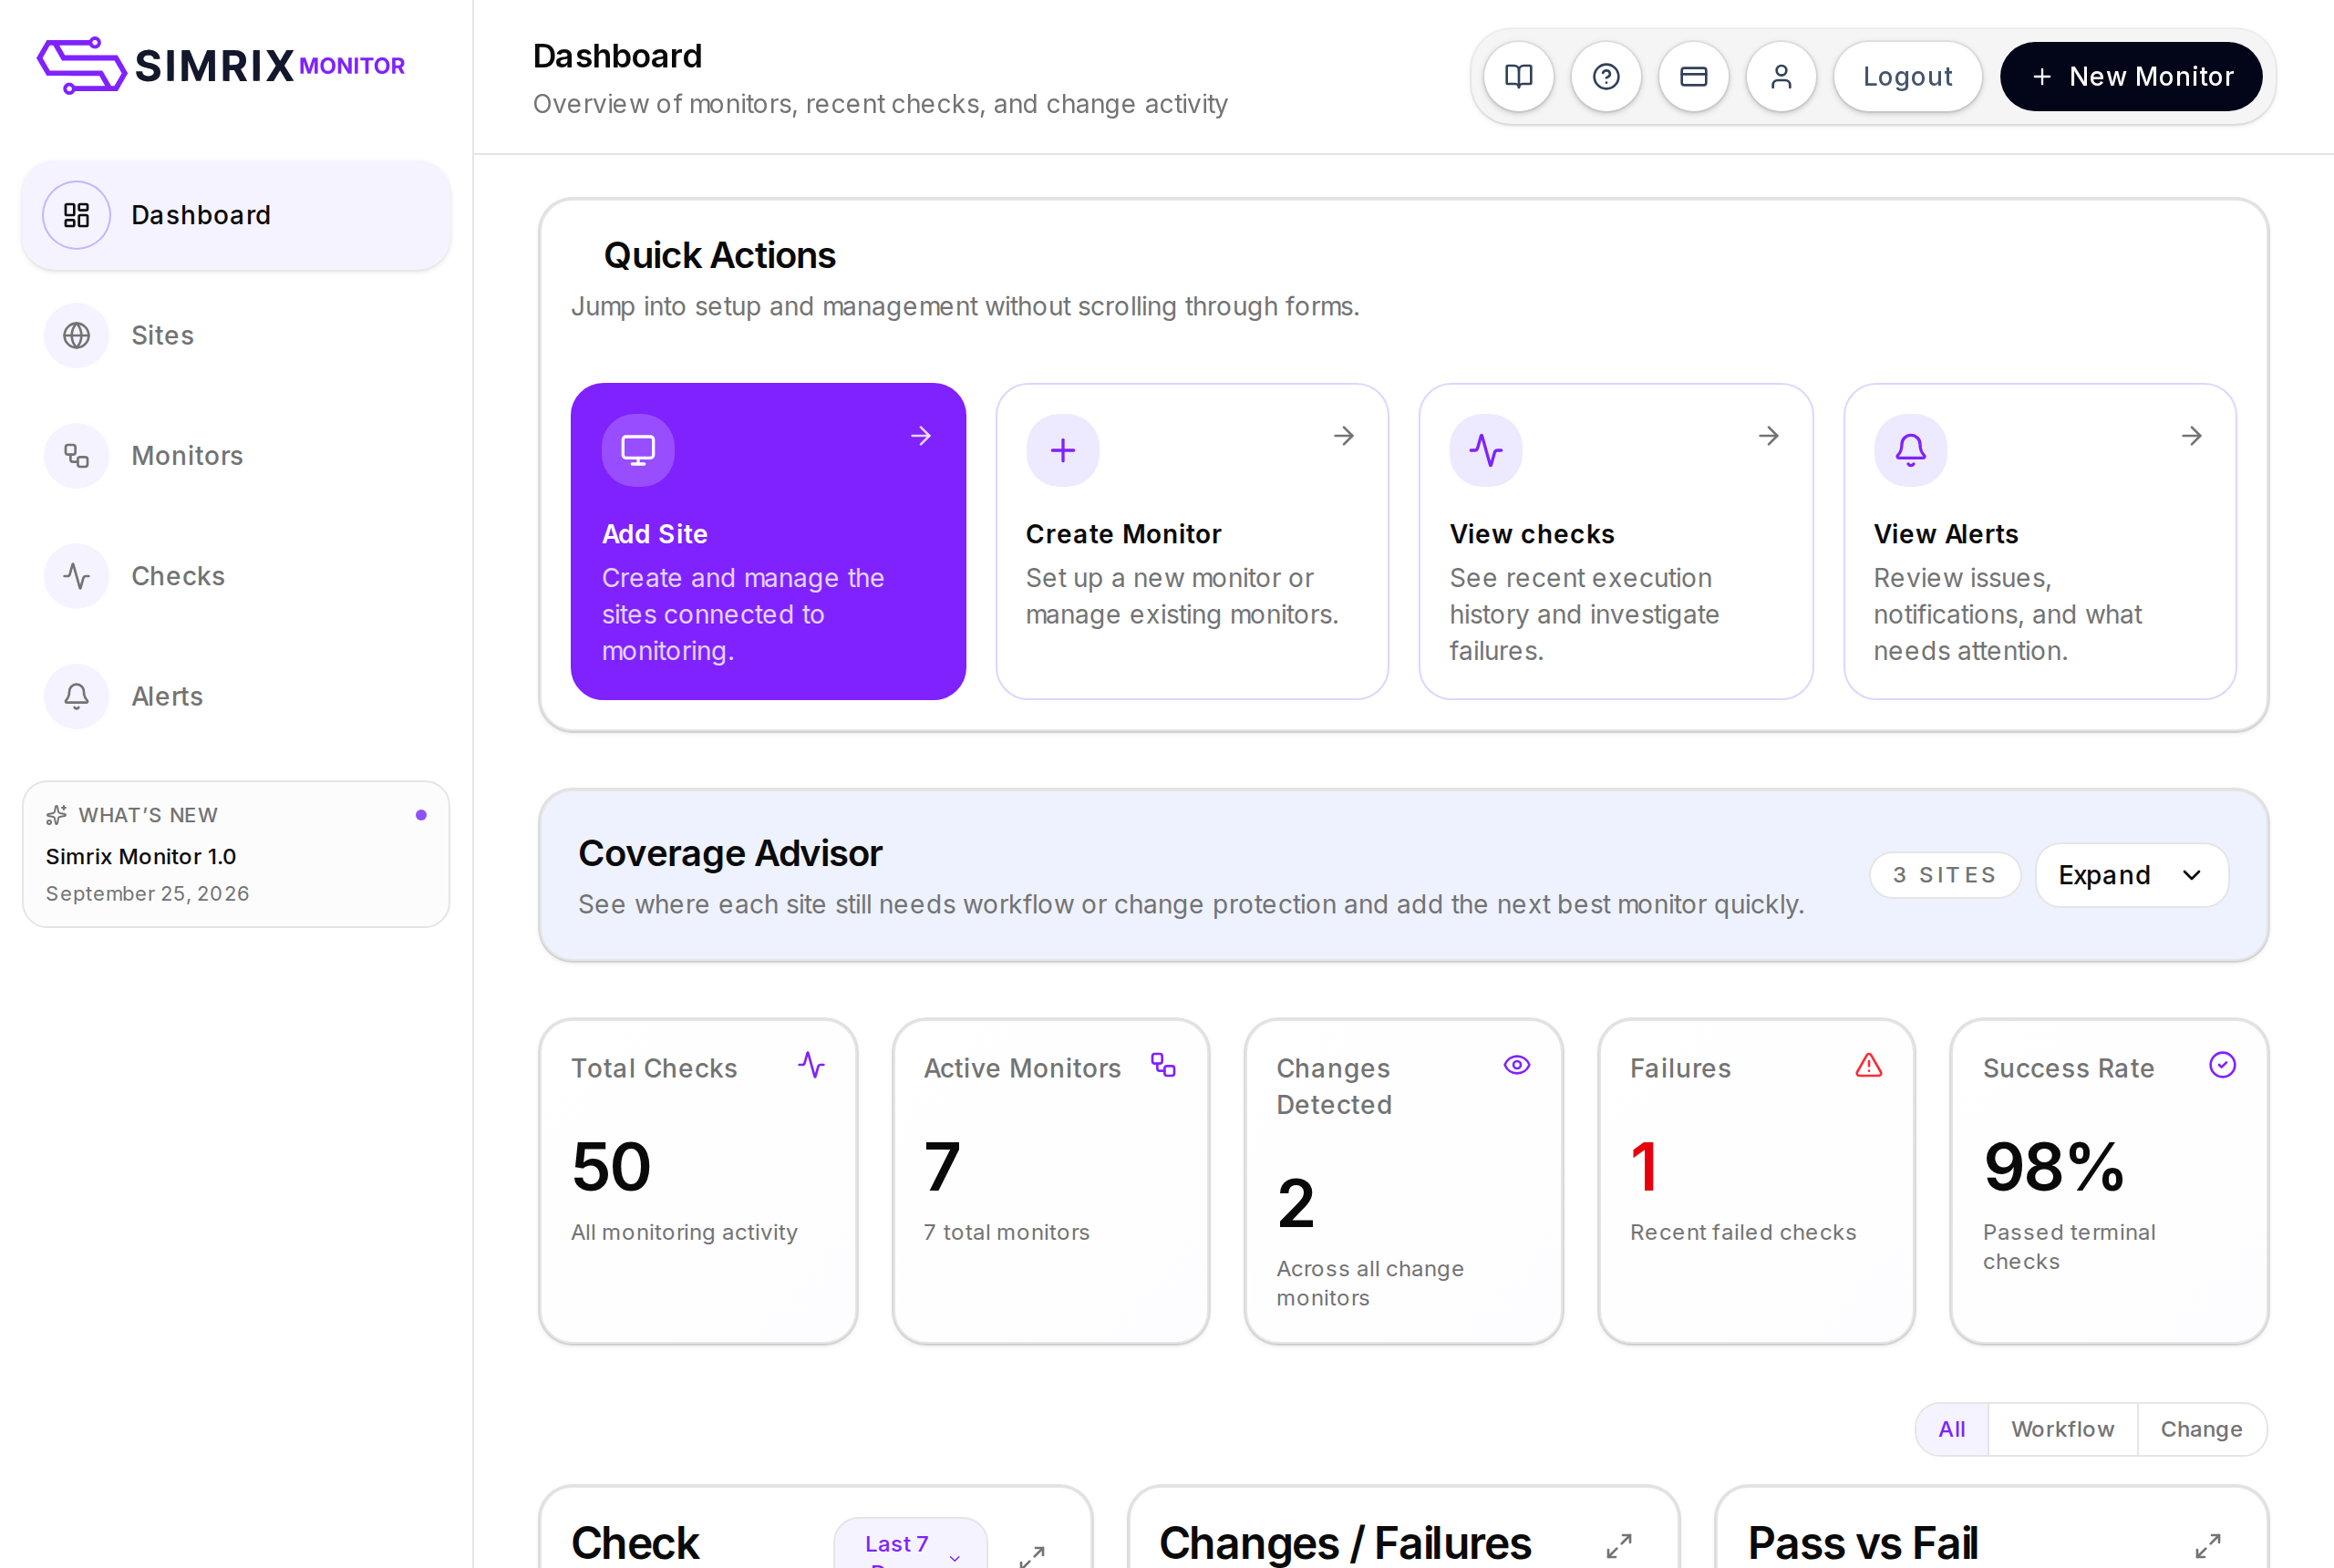Image resolution: width=2334 pixels, height=1568 pixels.
Task: Open the View Alerts quick action
Action: [2040, 541]
